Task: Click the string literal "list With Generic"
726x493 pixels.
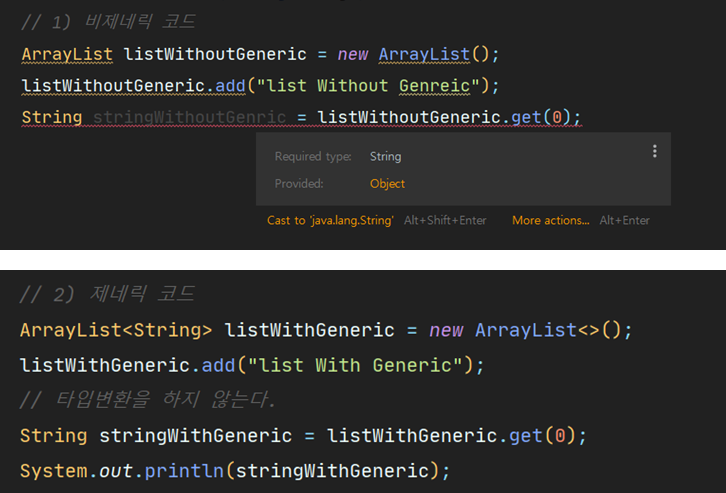Action: point(356,365)
